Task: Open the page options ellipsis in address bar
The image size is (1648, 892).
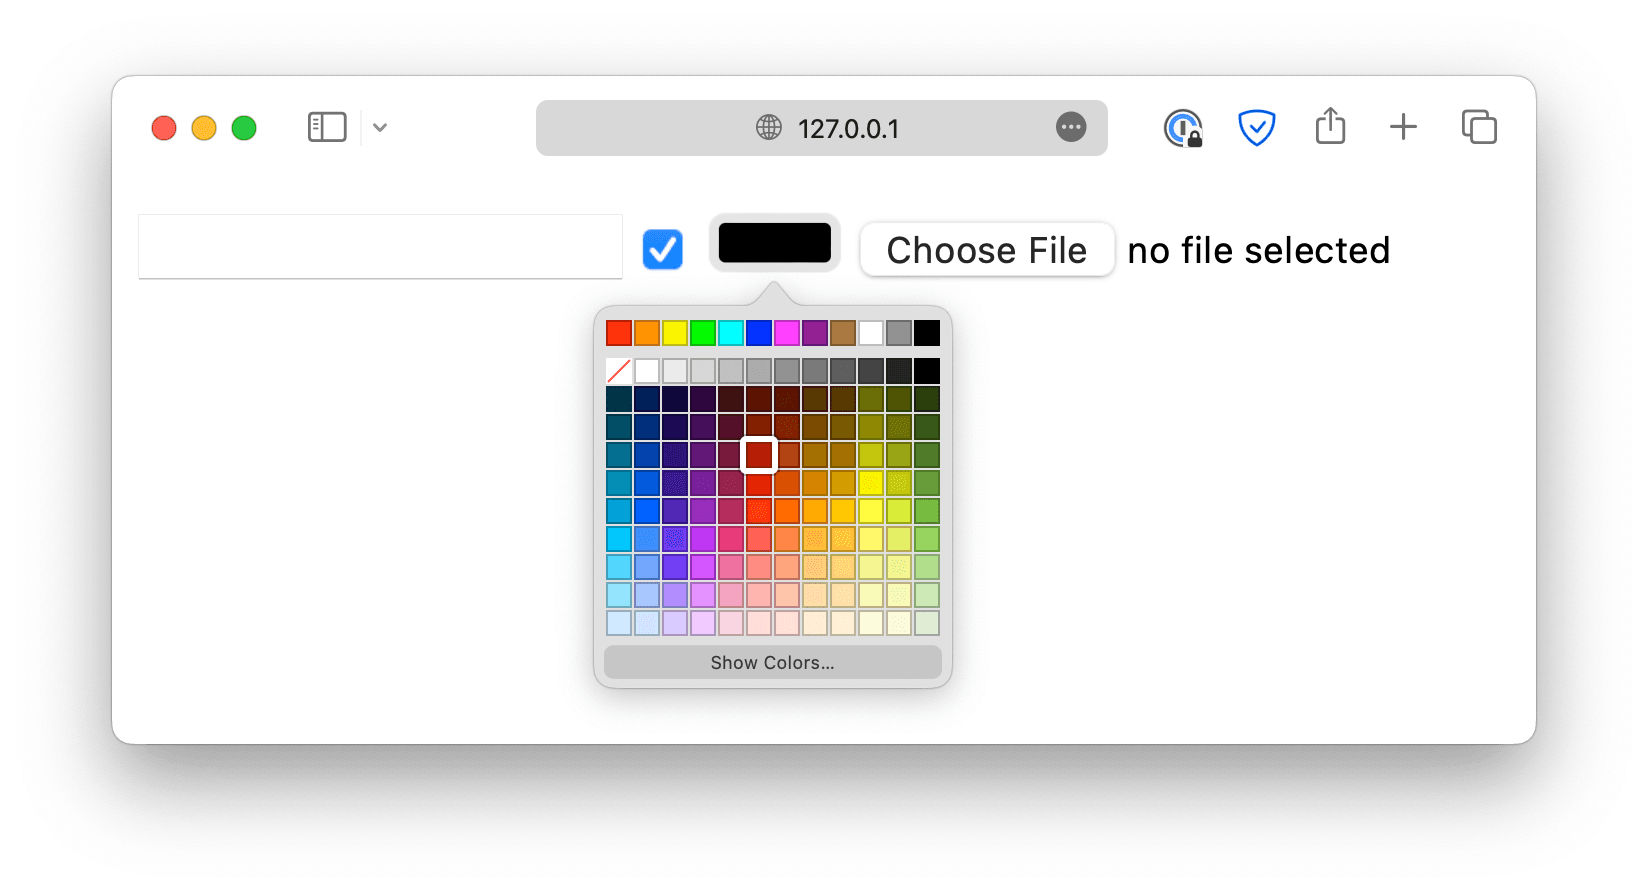Action: click(x=1071, y=128)
